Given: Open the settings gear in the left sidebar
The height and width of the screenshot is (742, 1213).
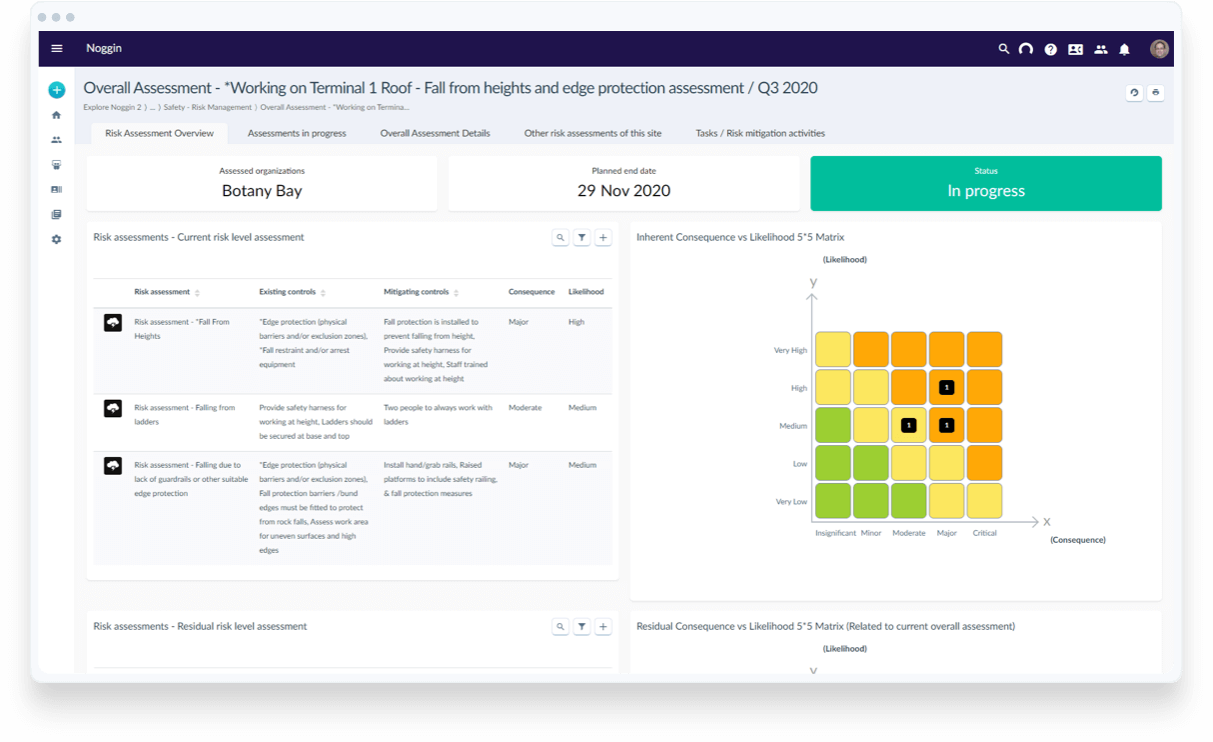Looking at the screenshot, I should [x=56, y=239].
